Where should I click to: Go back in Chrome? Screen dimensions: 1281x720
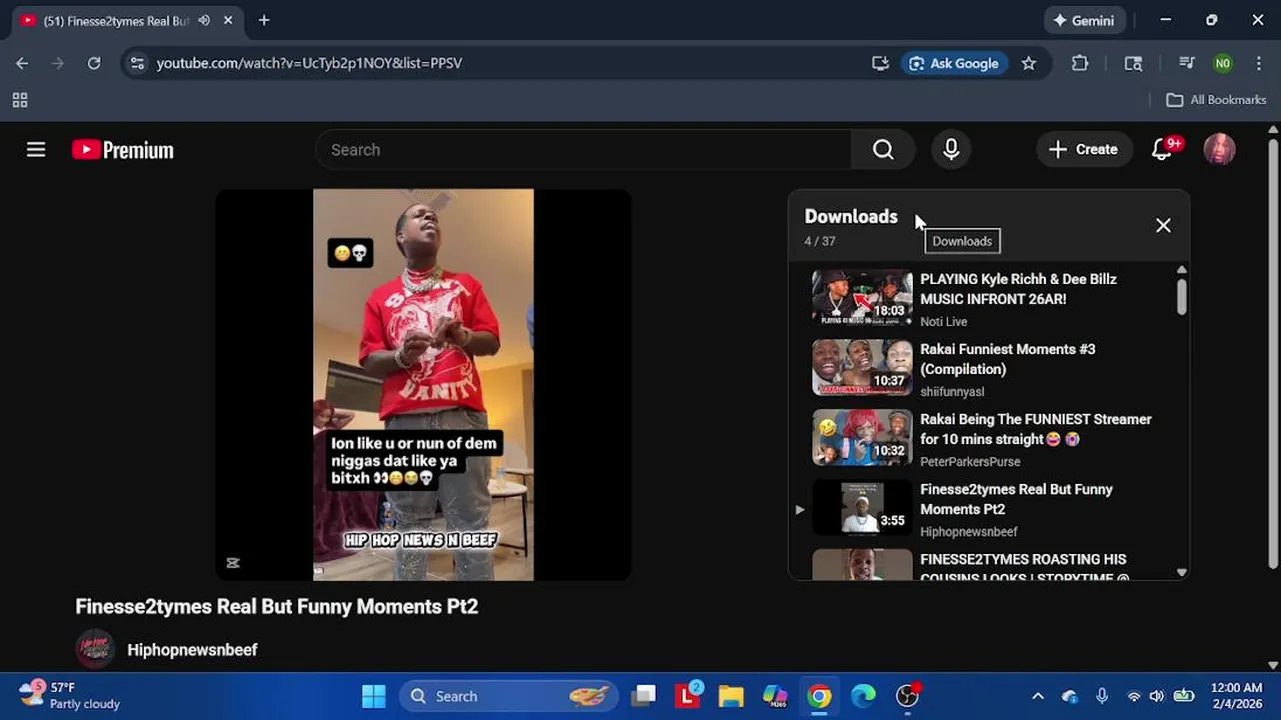coord(22,63)
